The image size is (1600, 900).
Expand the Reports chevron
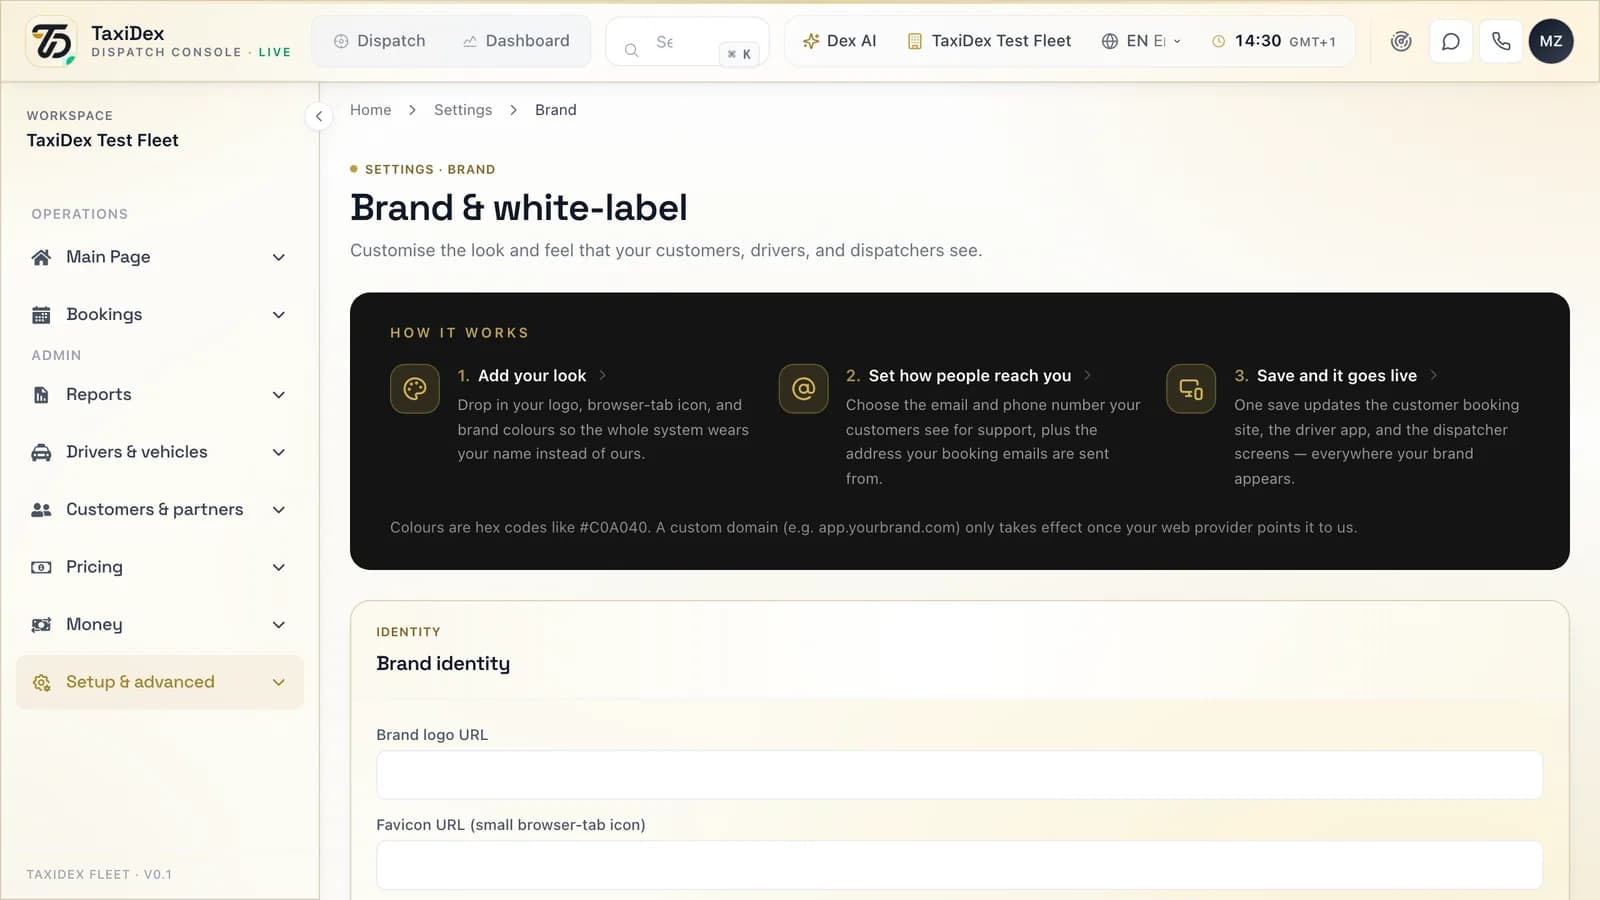[x=279, y=395]
